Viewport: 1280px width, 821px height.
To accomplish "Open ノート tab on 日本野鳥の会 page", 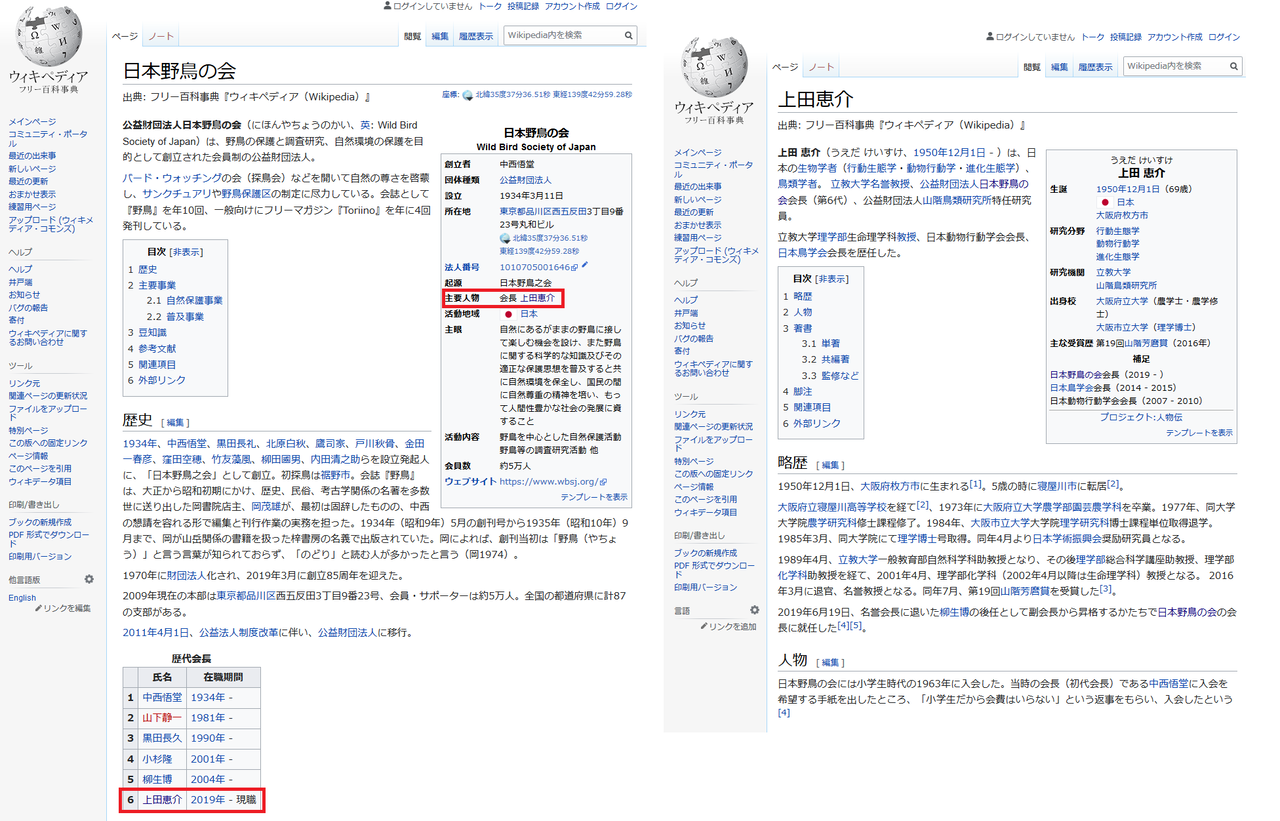I will tap(160, 36).
